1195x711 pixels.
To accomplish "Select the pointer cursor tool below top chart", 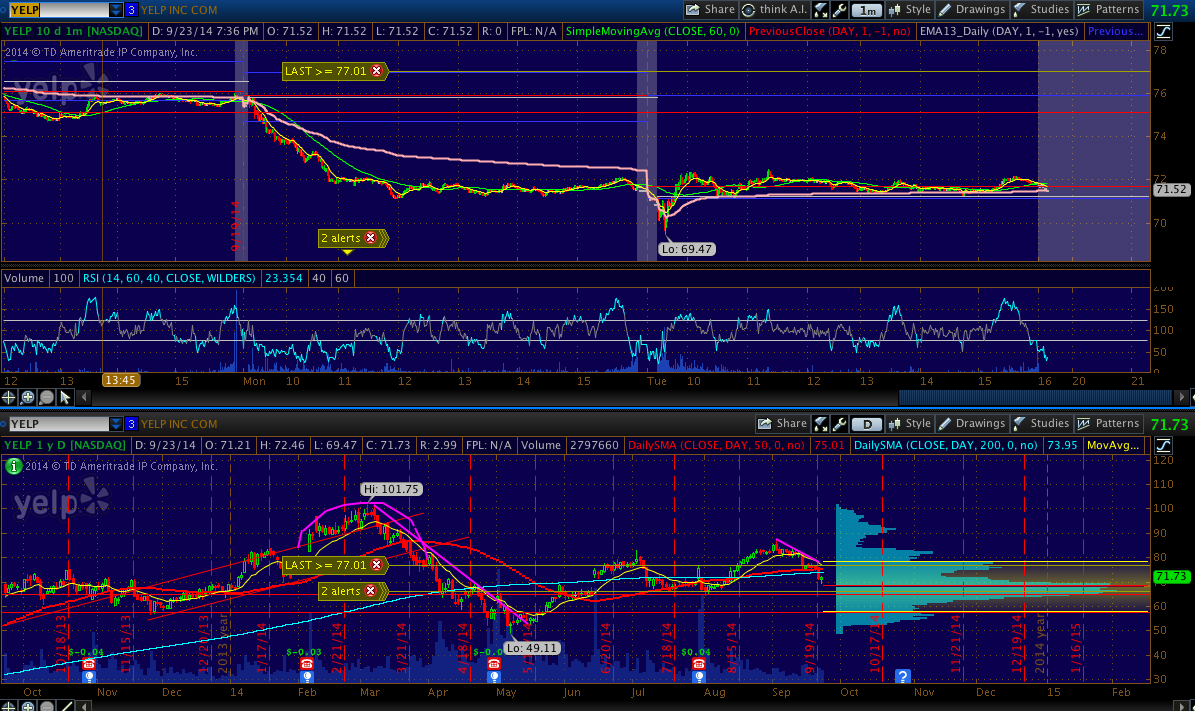I will point(65,397).
